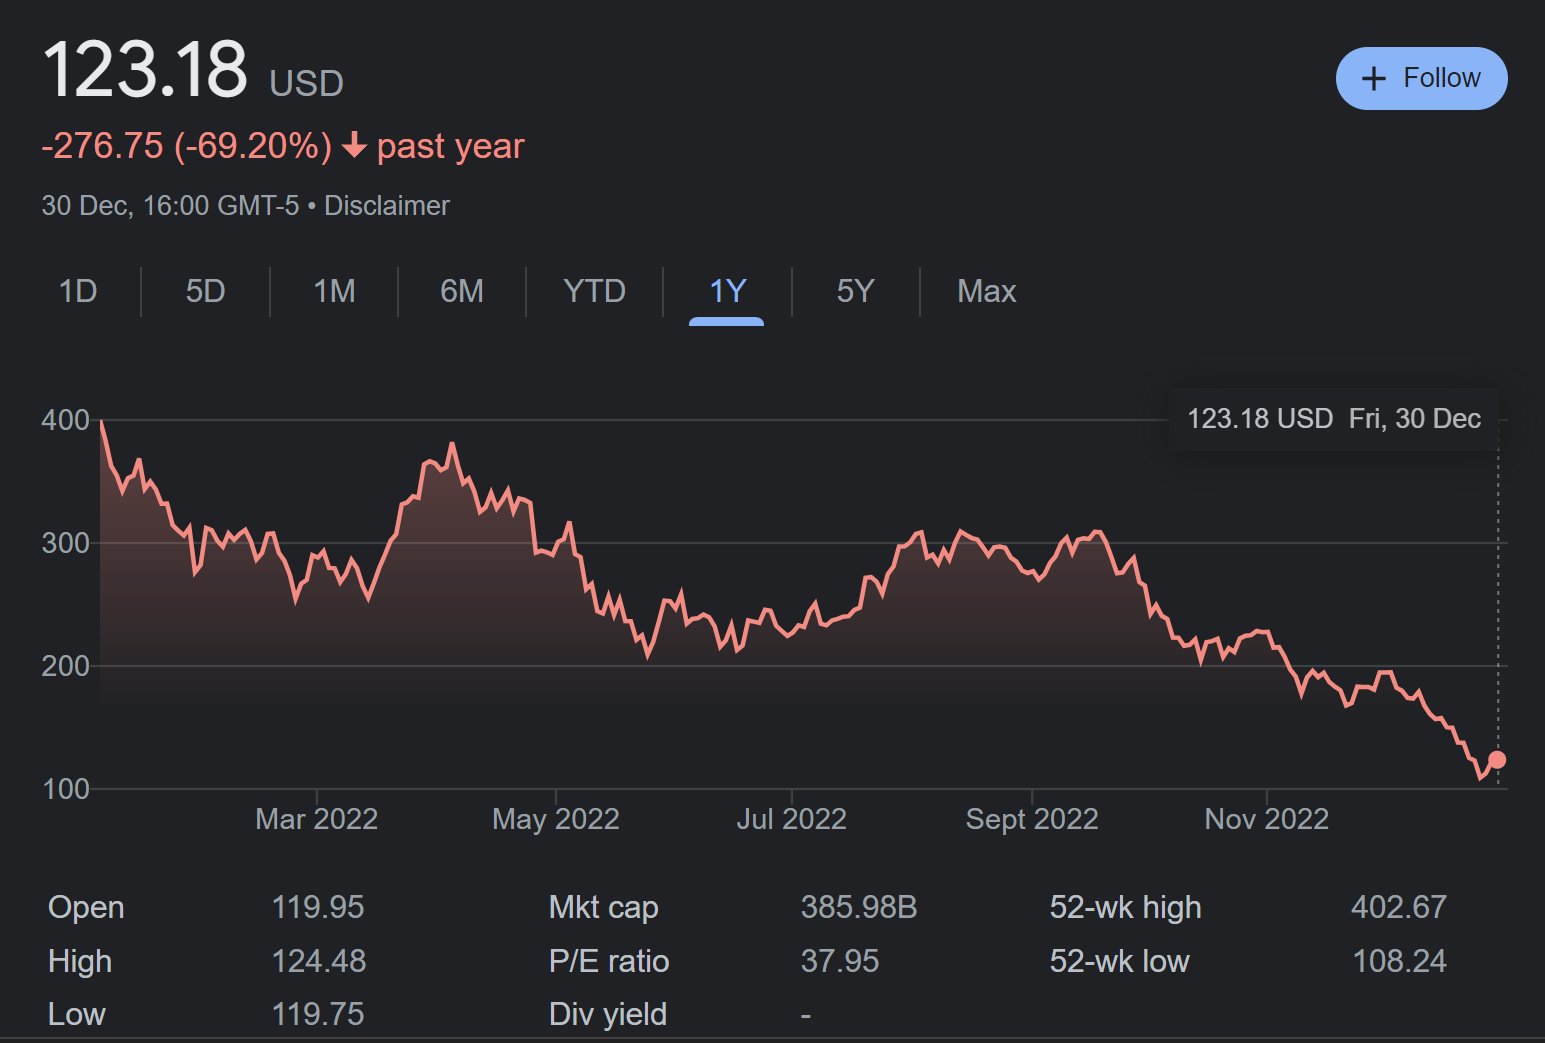Click the Jul 2022 marker on the timeline
1545x1043 pixels.
[x=791, y=819]
